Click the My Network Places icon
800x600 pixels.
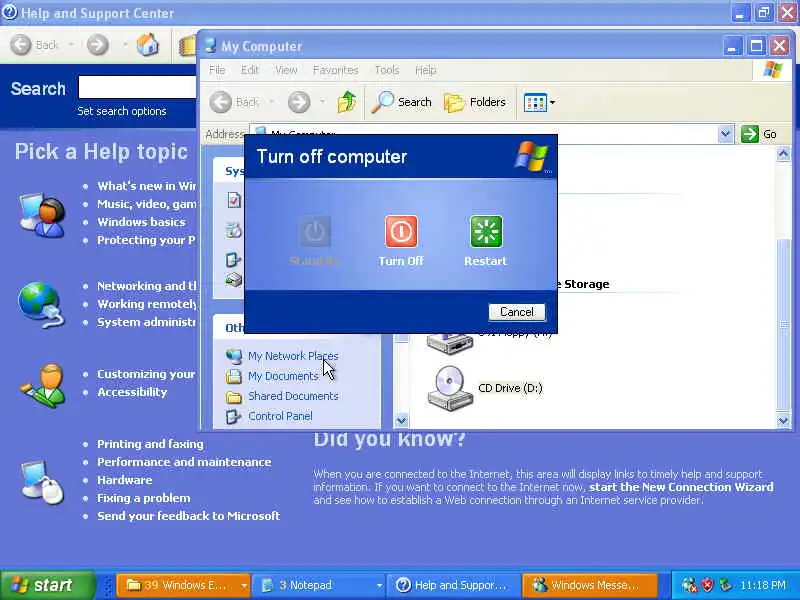click(234, 356)
